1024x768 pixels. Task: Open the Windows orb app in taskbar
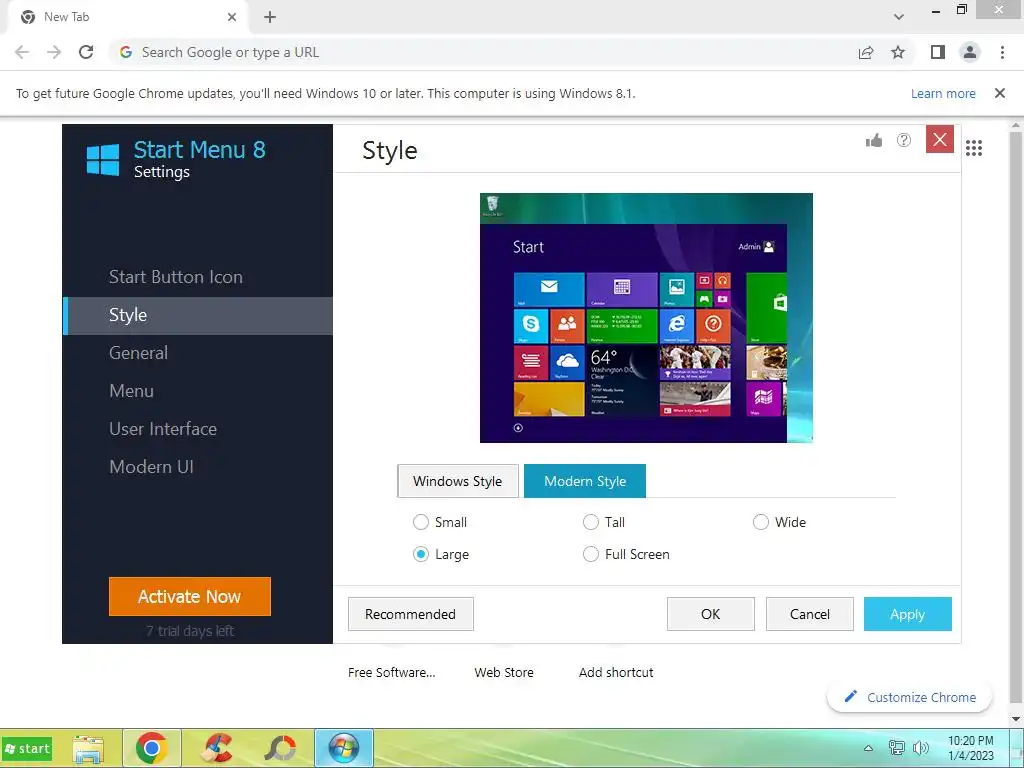pos(344,748)
